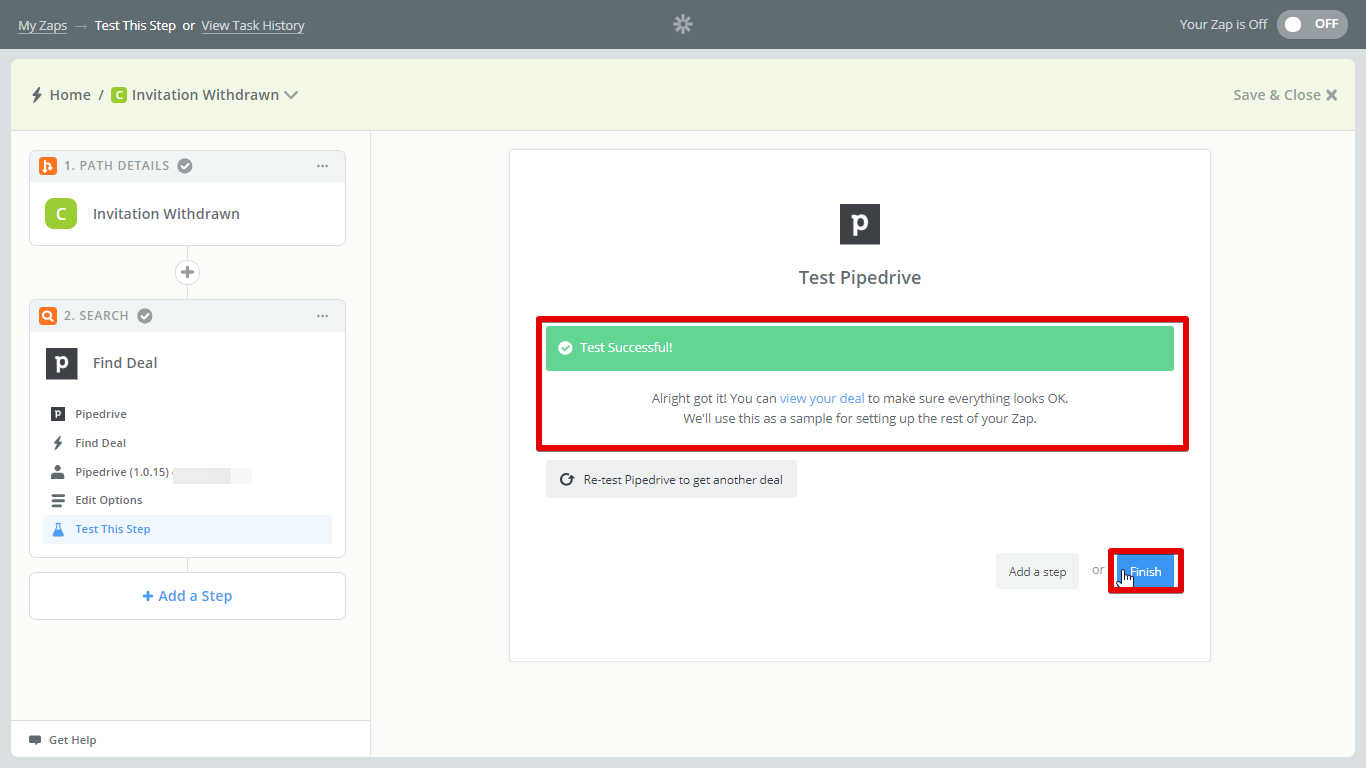Expand the Invitation Withdrawn path dropdown
1366x768 pixels.
click(x=291, y=95)
